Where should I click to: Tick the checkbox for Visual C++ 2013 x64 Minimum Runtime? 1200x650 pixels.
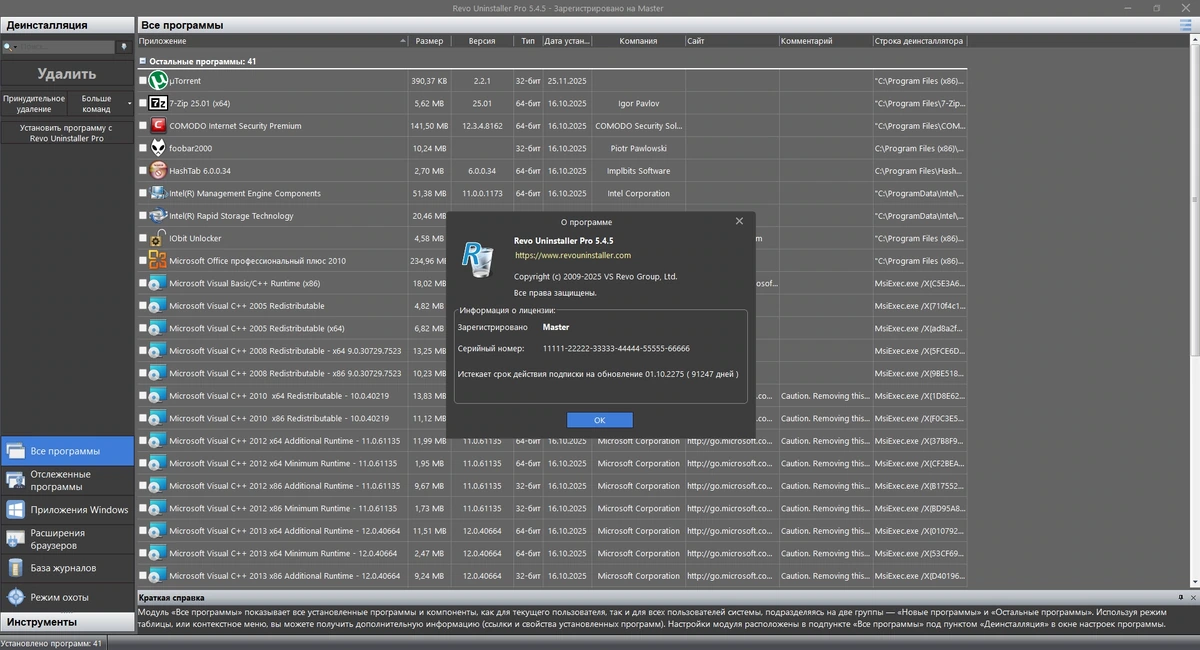point(143,553)
